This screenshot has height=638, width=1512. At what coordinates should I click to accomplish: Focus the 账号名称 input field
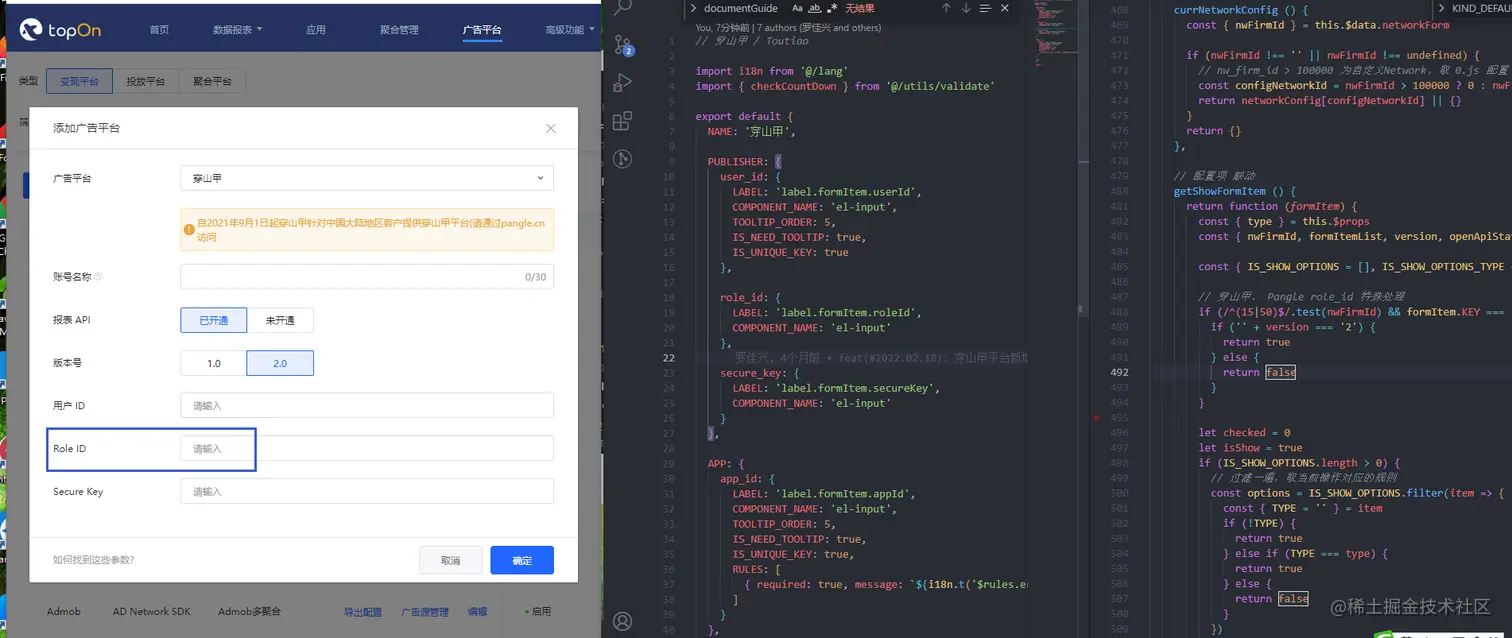coord(367,277)
